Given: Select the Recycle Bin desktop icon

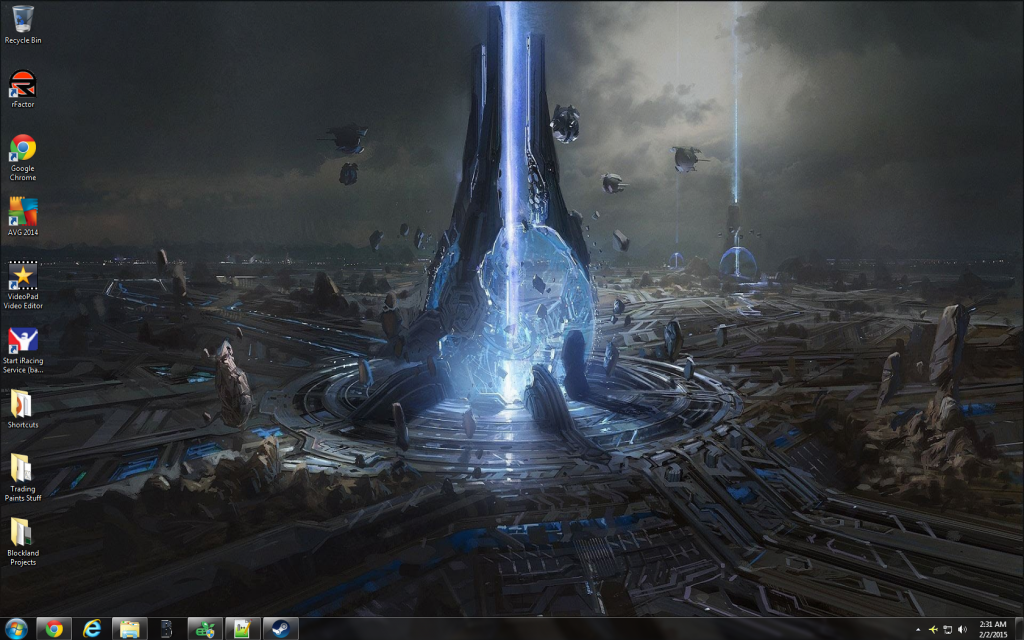Looking at the screenshot, I should [23, 25].
